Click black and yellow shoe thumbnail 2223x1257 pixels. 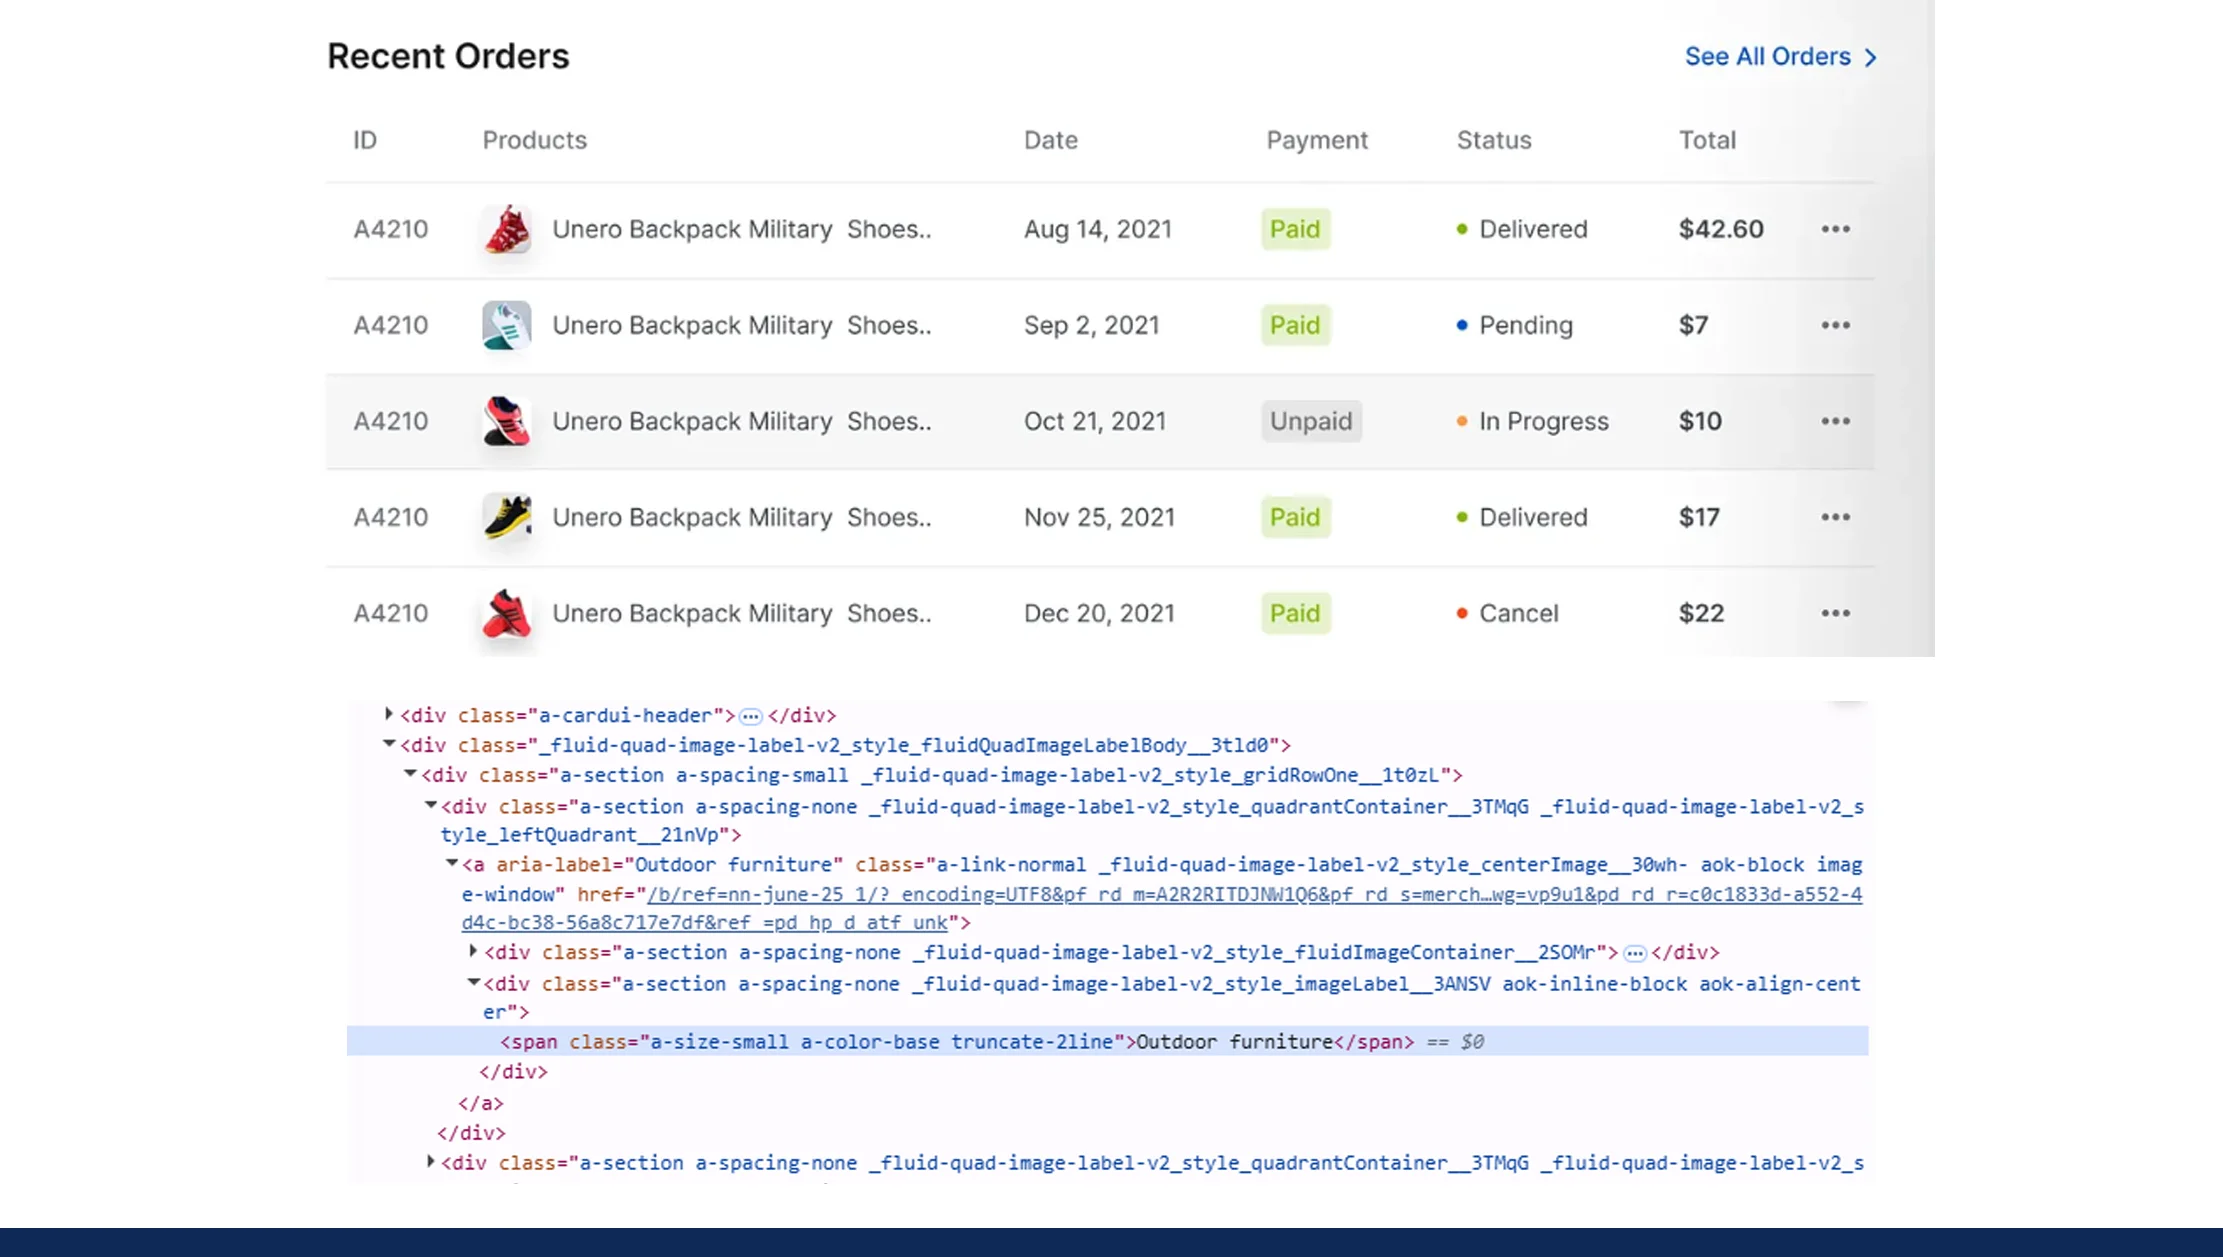point(507,517)
